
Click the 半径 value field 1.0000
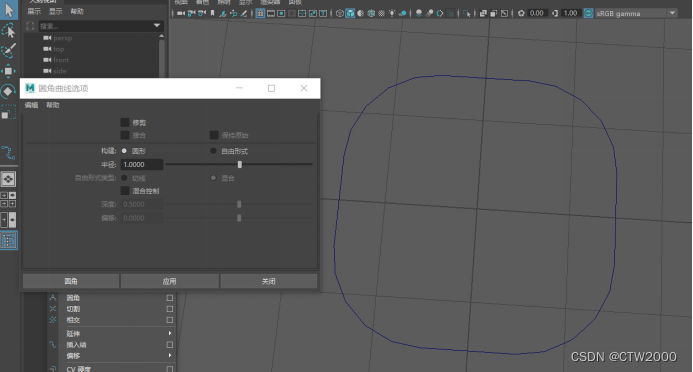pos(142,164)
